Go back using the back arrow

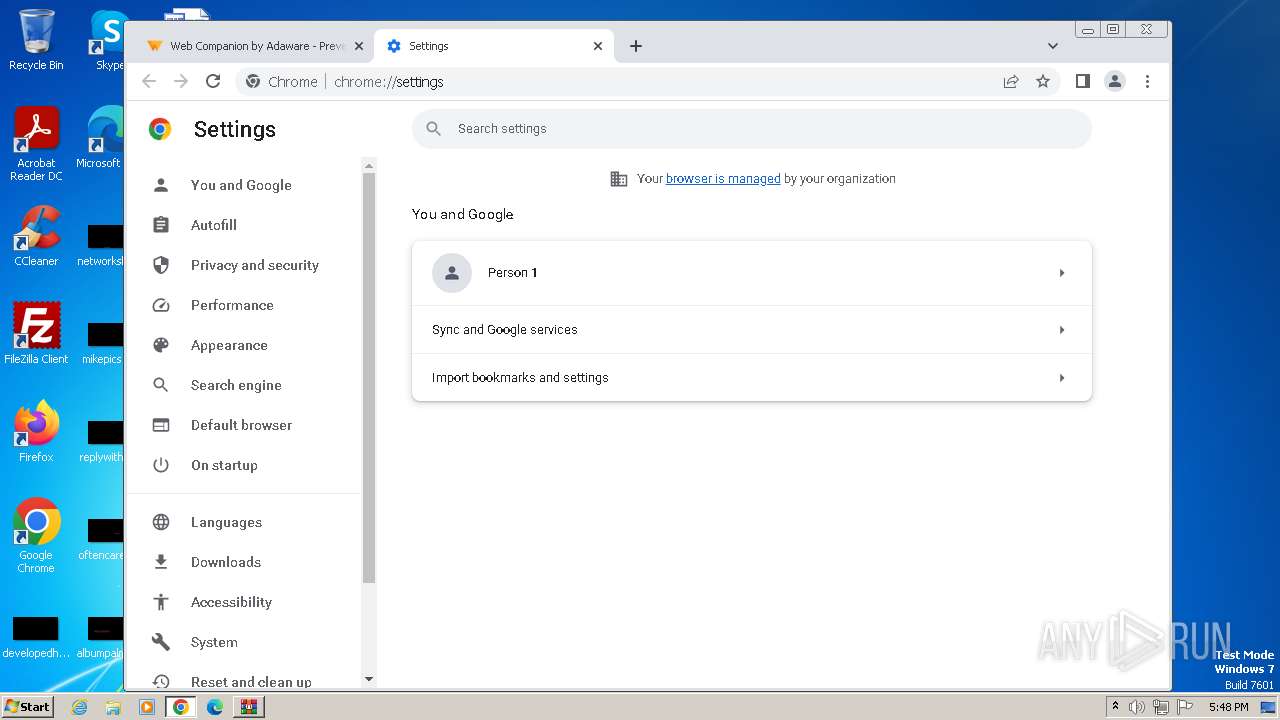149,82
